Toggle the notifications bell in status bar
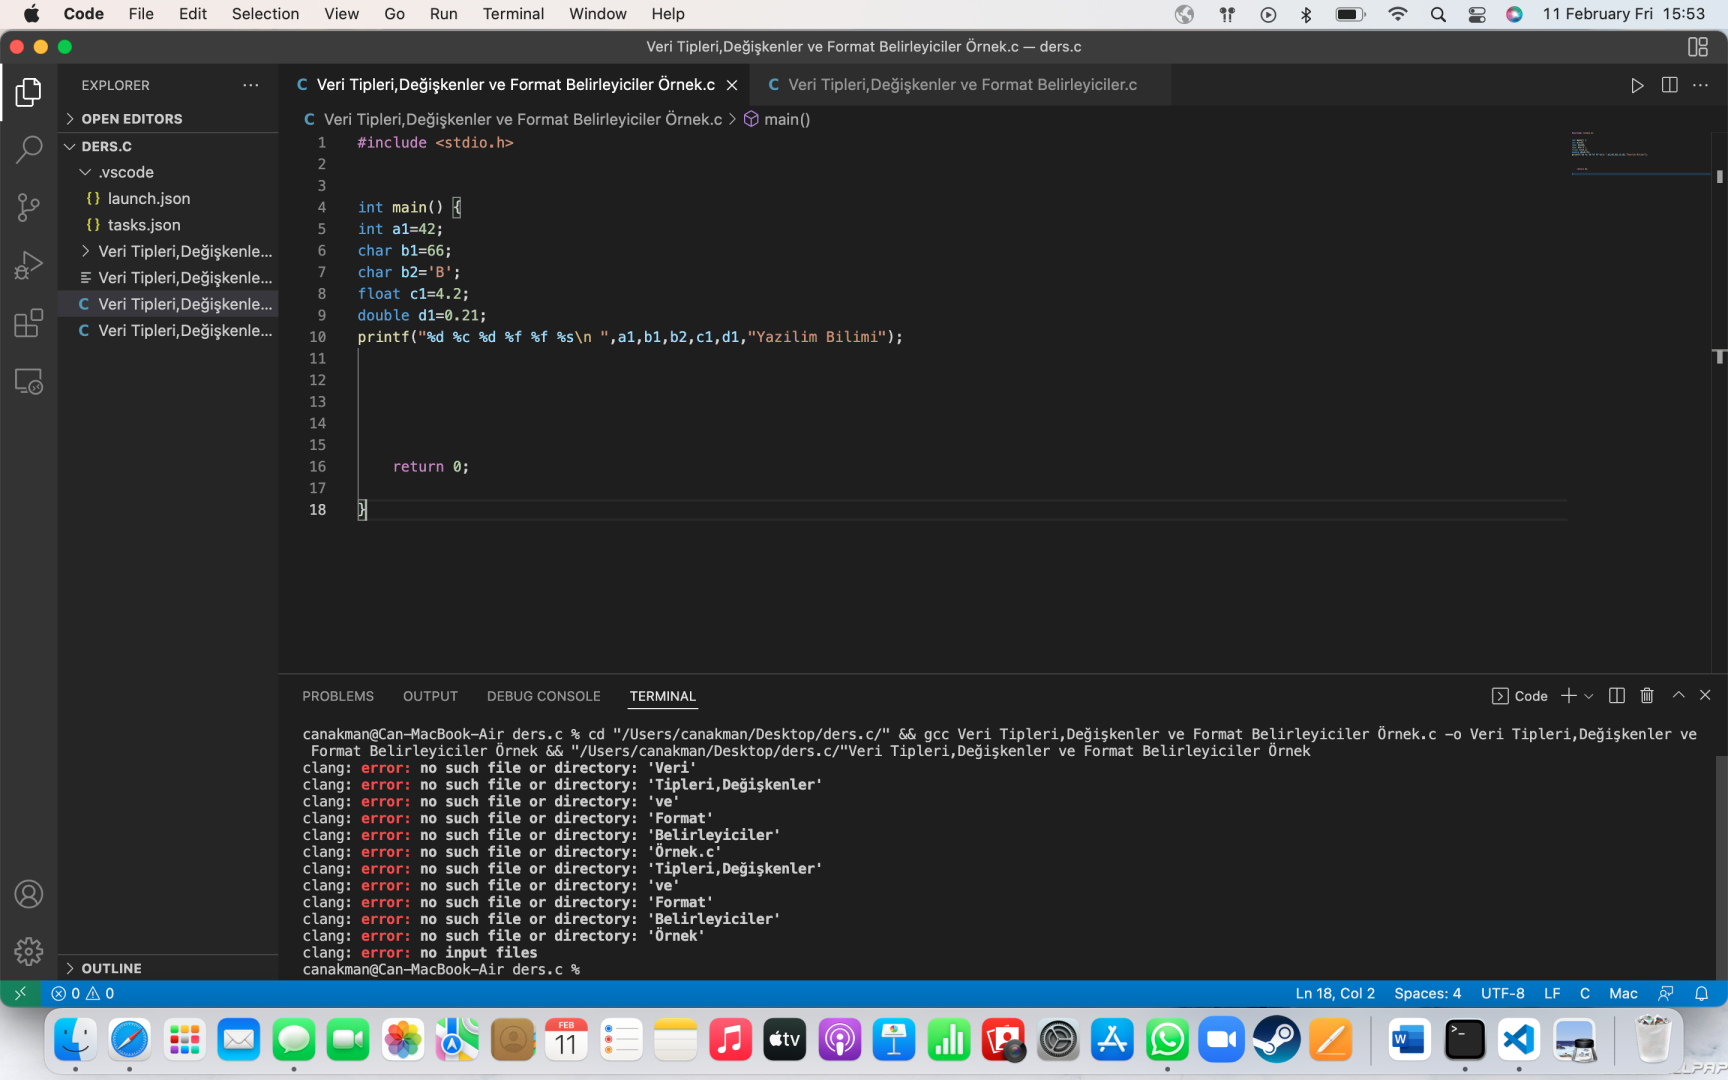Screen dimensions: 1728x1080 point(1701,993)
